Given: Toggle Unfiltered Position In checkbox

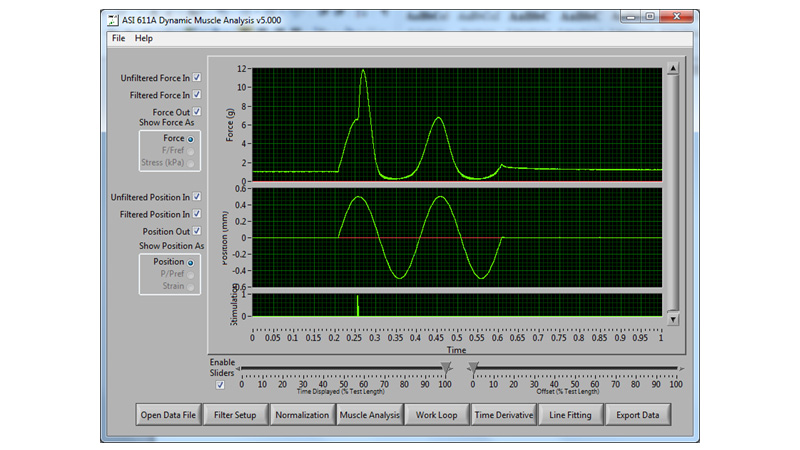Looking at the screenshot, I should coord(196,197).
